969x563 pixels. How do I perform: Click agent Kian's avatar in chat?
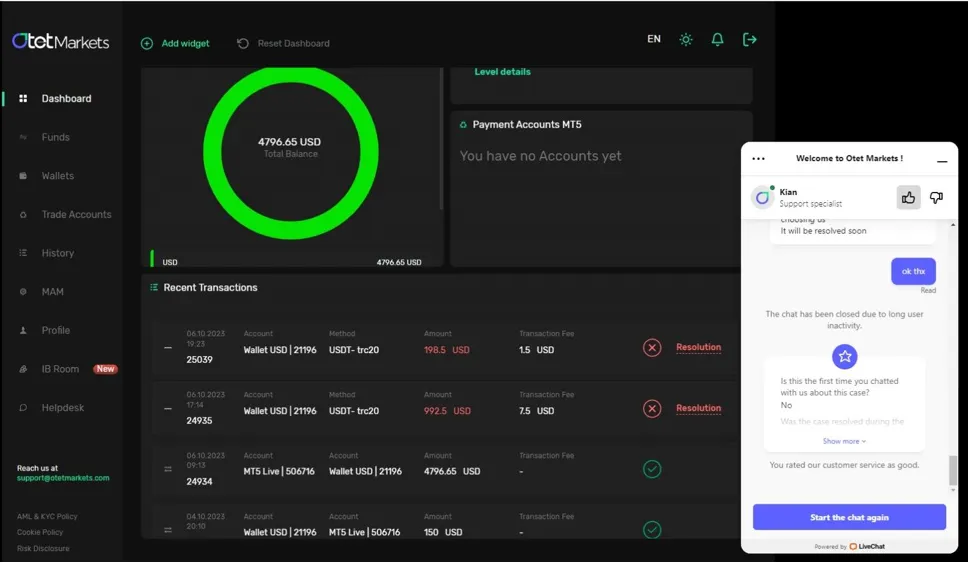coord(763,197)
